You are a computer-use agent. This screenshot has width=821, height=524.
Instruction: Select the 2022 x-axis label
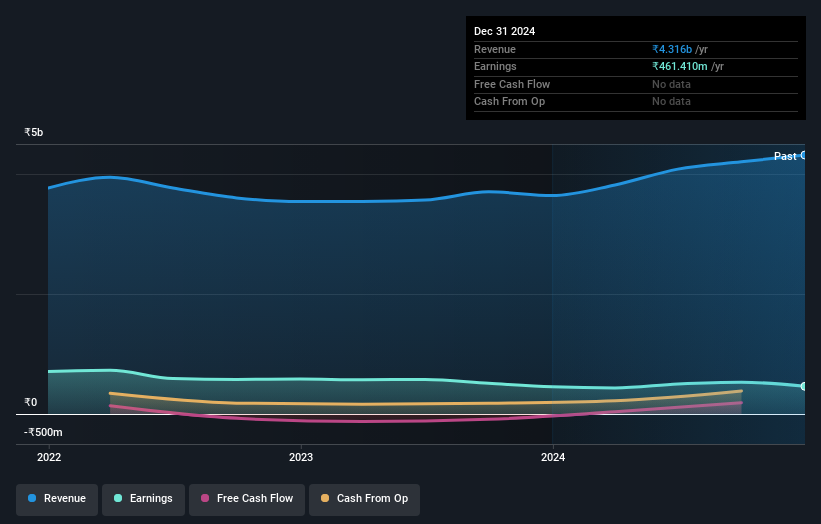[x=49, y=458]
